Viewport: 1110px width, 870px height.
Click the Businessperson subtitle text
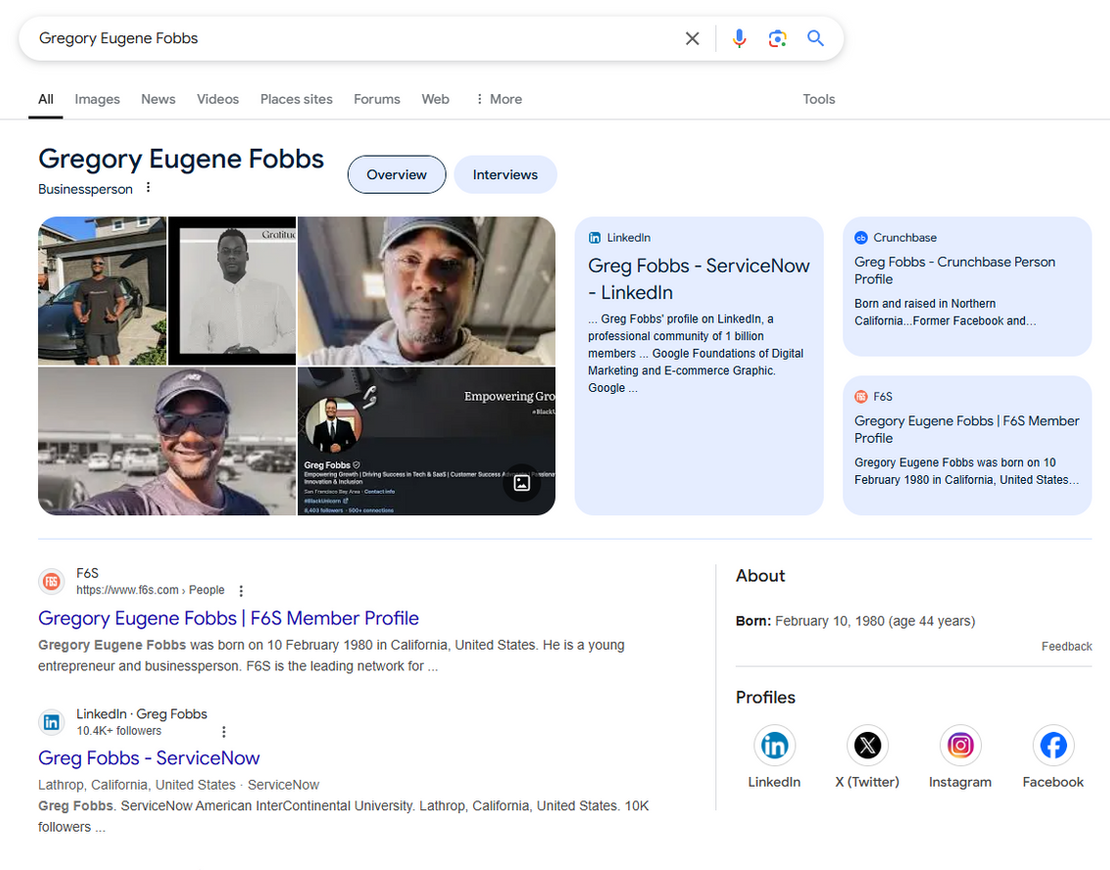(86, 189)
